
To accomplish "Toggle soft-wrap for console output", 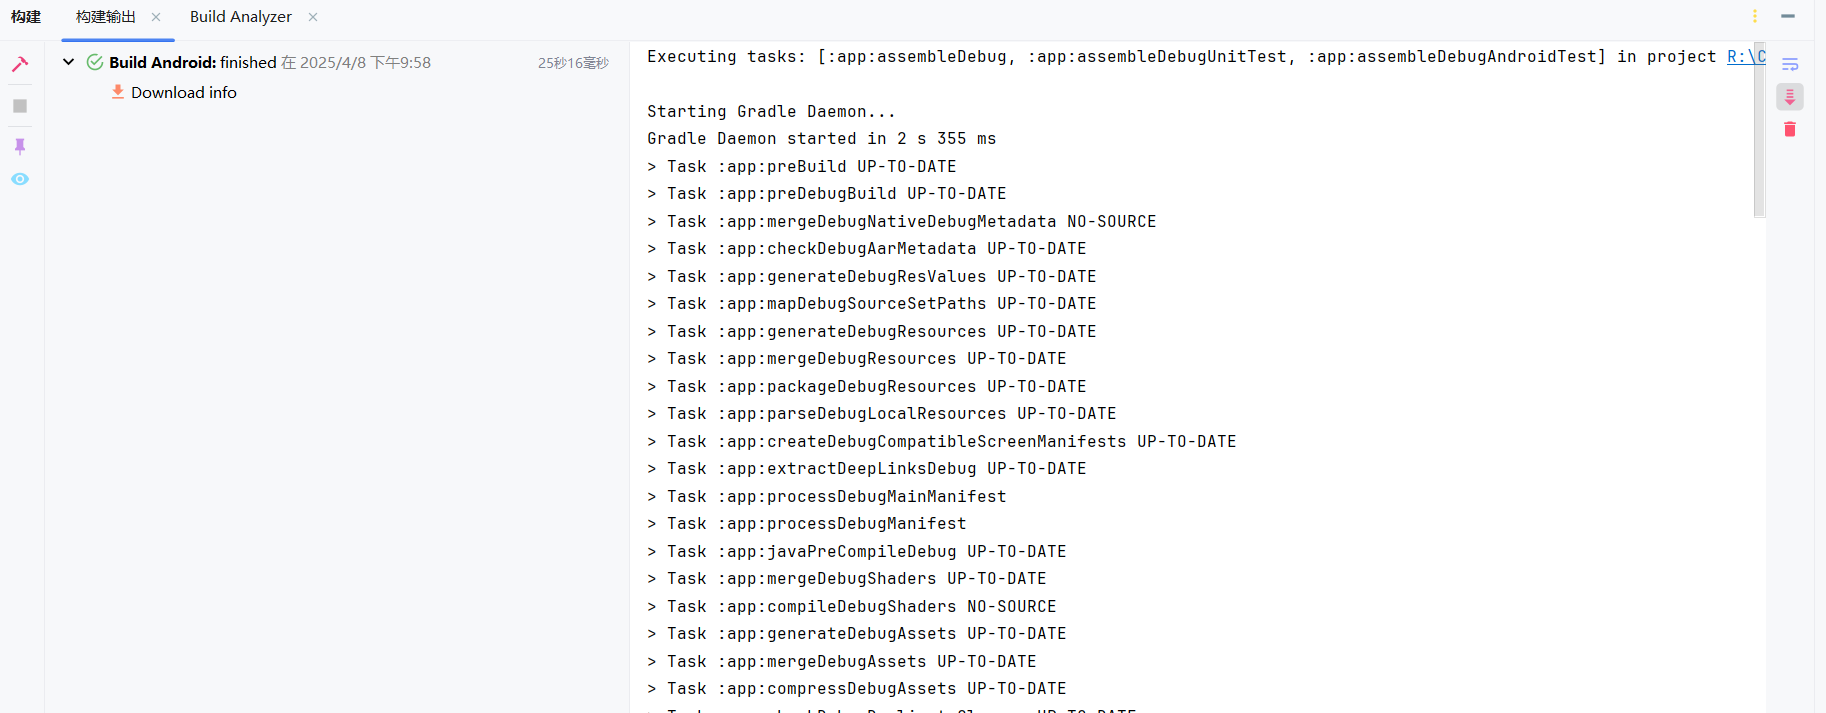I will coord(1790,64).
